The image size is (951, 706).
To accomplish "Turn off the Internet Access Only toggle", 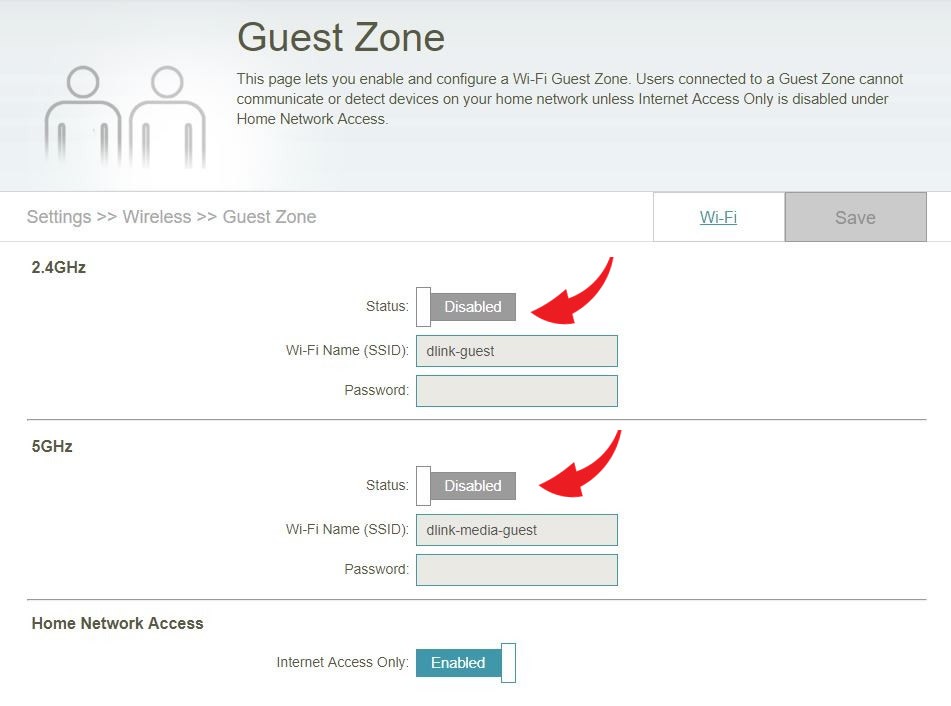I will click(x=466, y=663).
